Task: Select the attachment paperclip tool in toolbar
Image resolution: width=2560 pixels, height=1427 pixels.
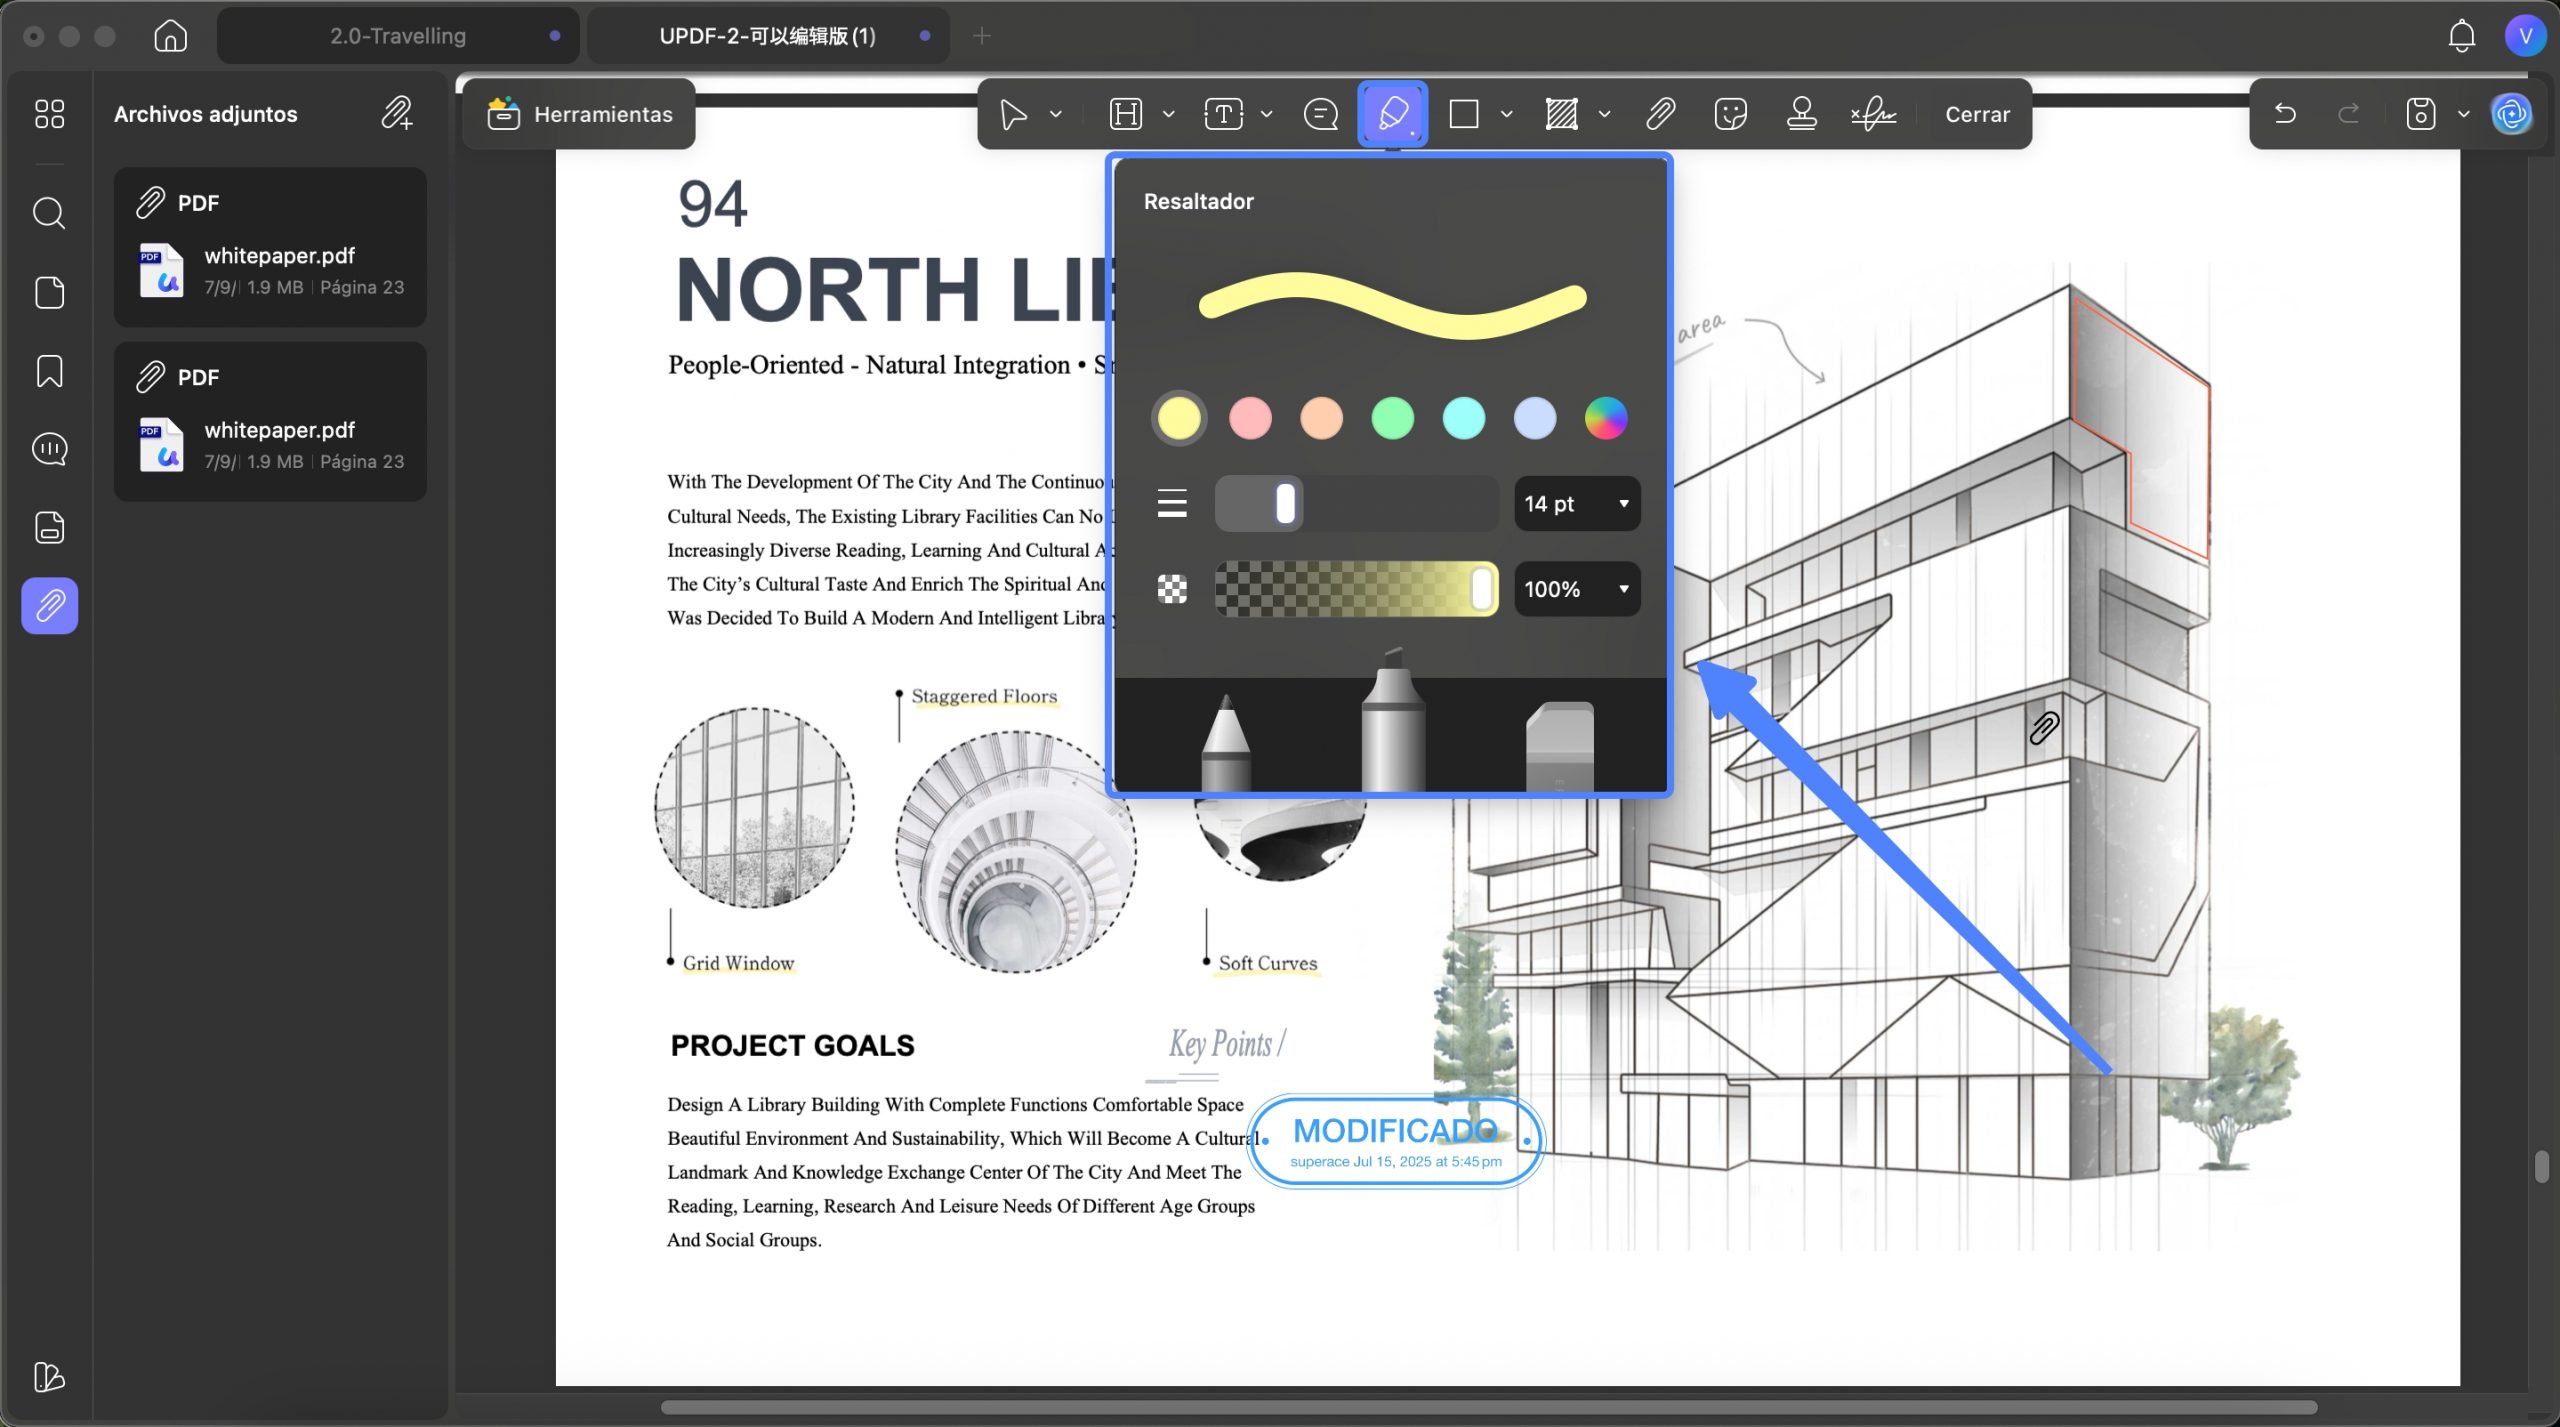Action: pos(1660,114)
